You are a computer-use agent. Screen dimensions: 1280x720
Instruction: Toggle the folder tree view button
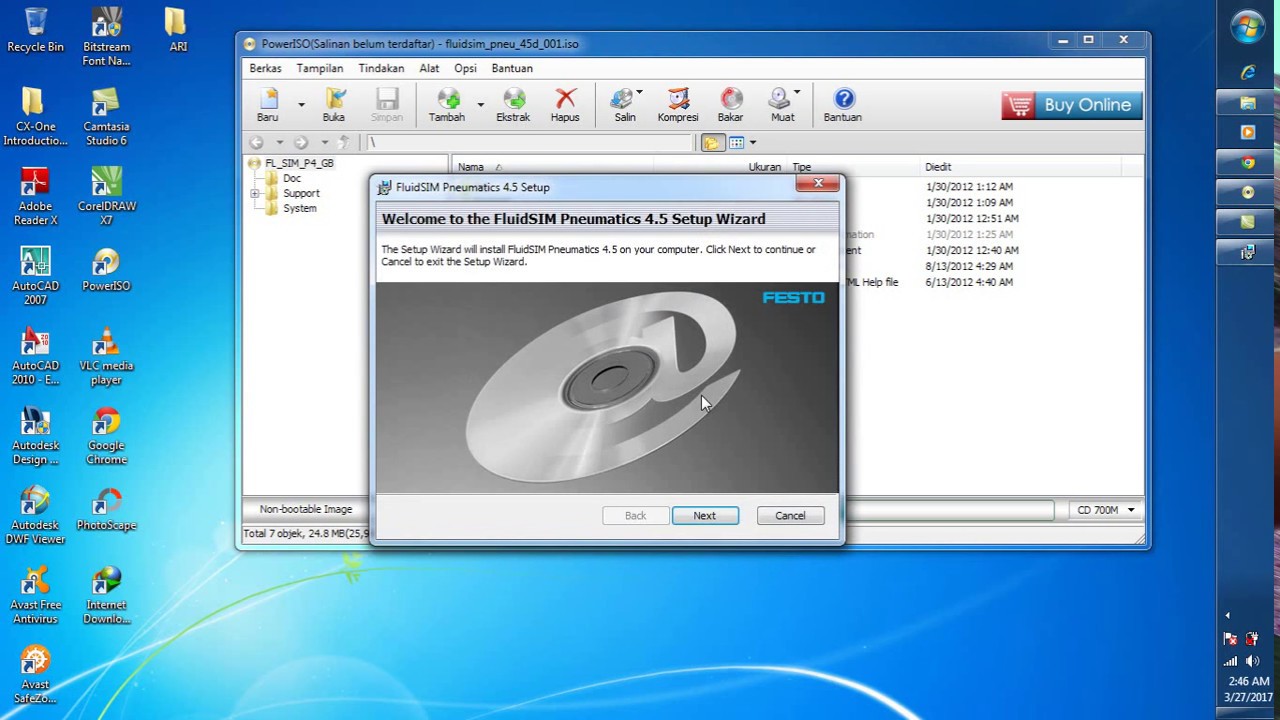[x=711, y=143]
